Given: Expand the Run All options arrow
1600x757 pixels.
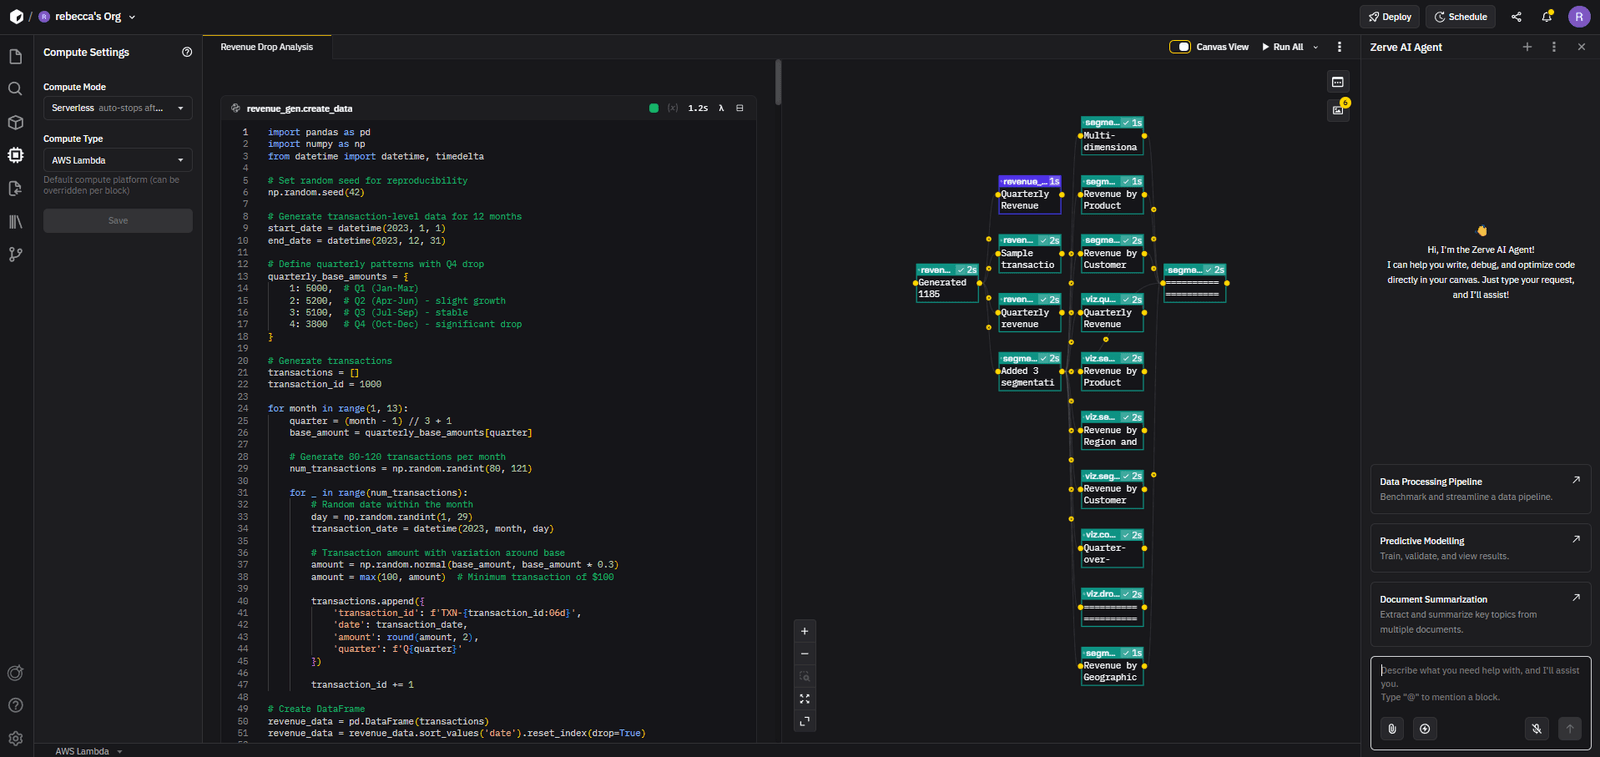Looking at the screenshot, I should [x=1316, y=47].
